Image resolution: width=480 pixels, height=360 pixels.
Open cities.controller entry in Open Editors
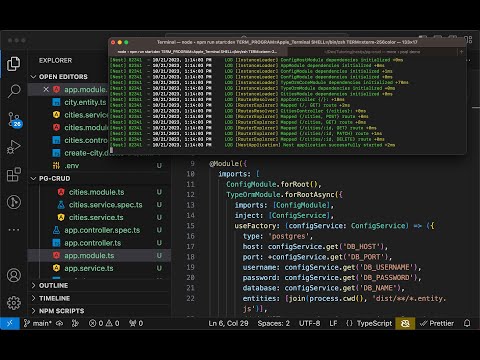pyautogui.click(x=86, y=140)
